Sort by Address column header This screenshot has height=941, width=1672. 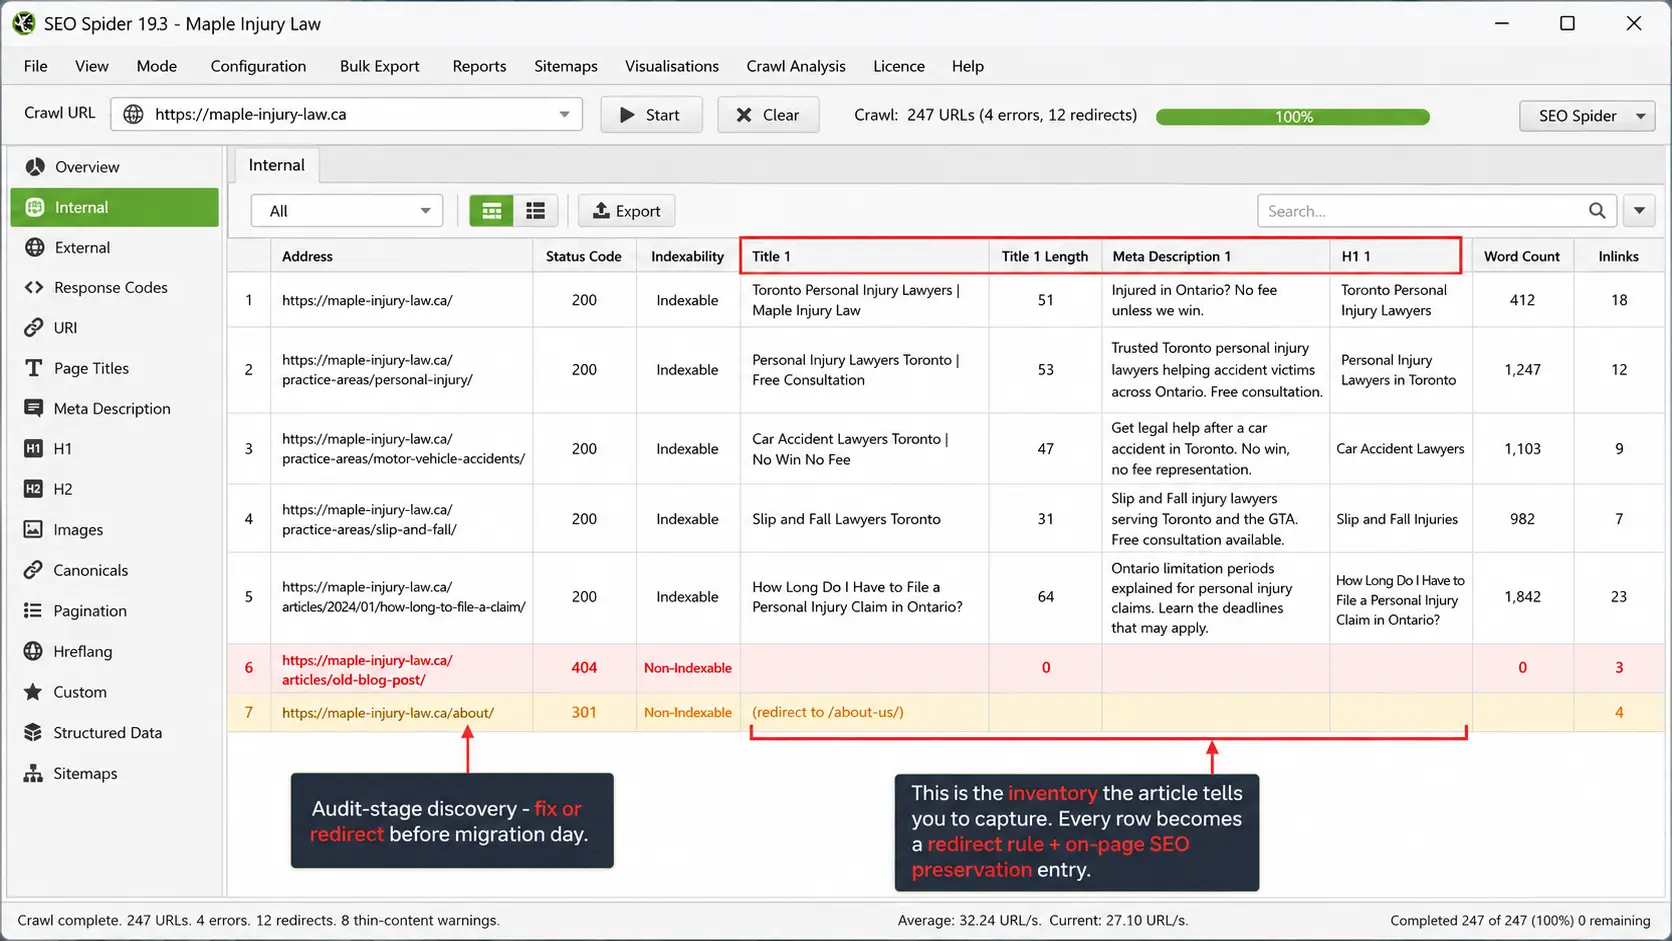(401, 256)
